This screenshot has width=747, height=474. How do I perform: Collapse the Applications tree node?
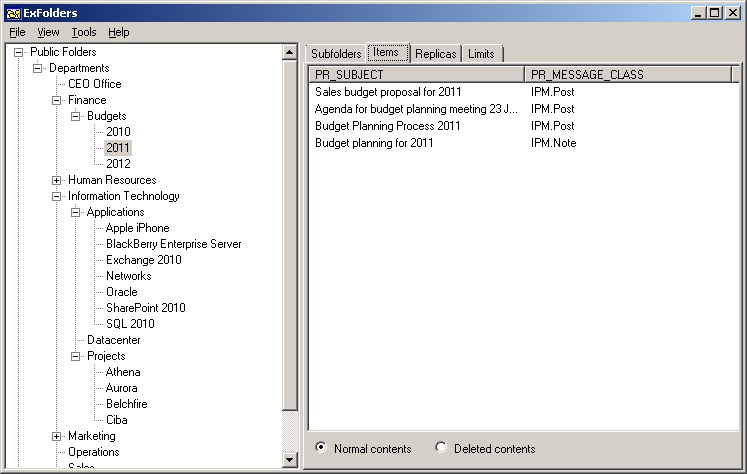point(76,212)
